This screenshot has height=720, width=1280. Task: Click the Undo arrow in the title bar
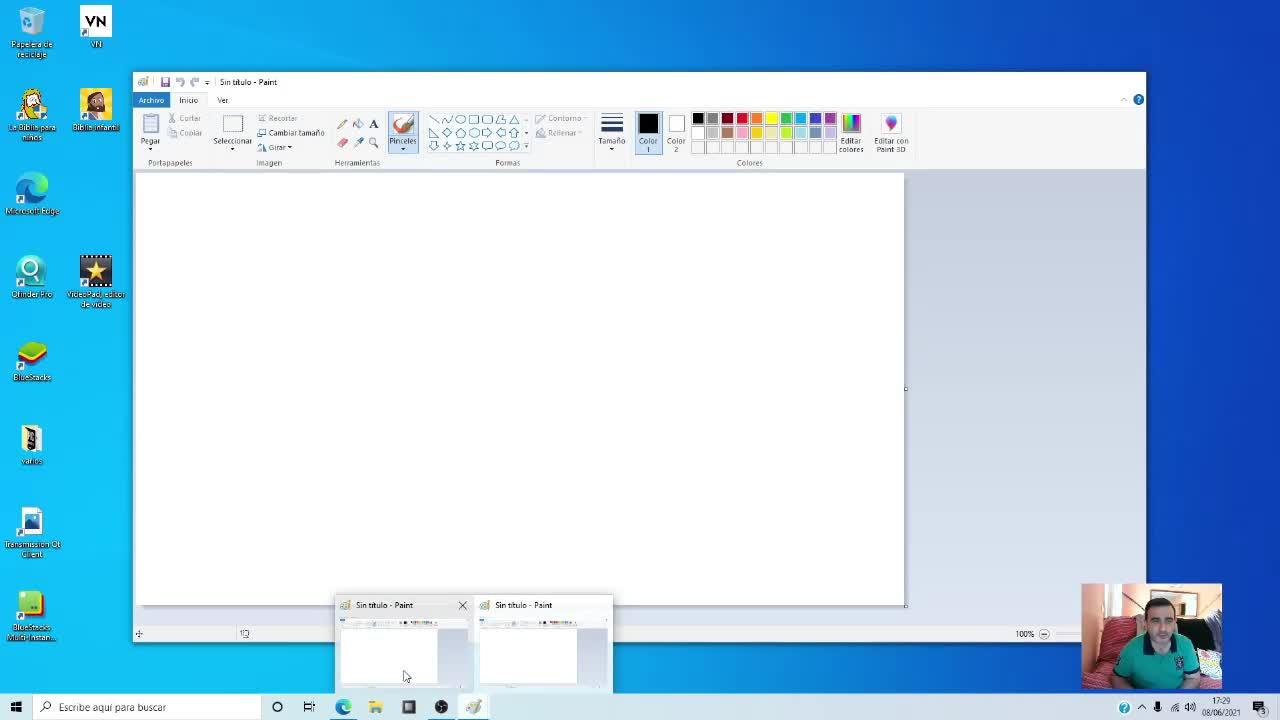pyautogui.click(x=180, y=82)
